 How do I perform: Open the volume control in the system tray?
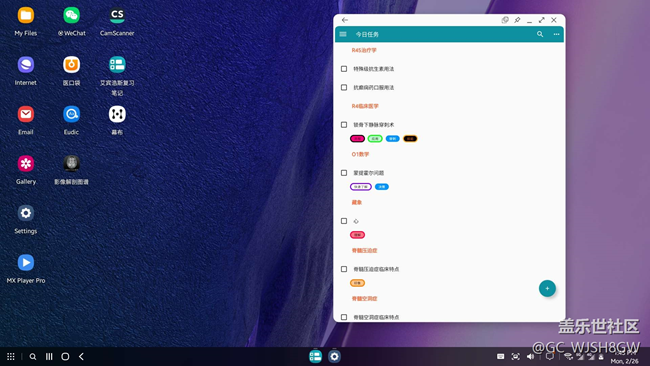tap(530, 356)
